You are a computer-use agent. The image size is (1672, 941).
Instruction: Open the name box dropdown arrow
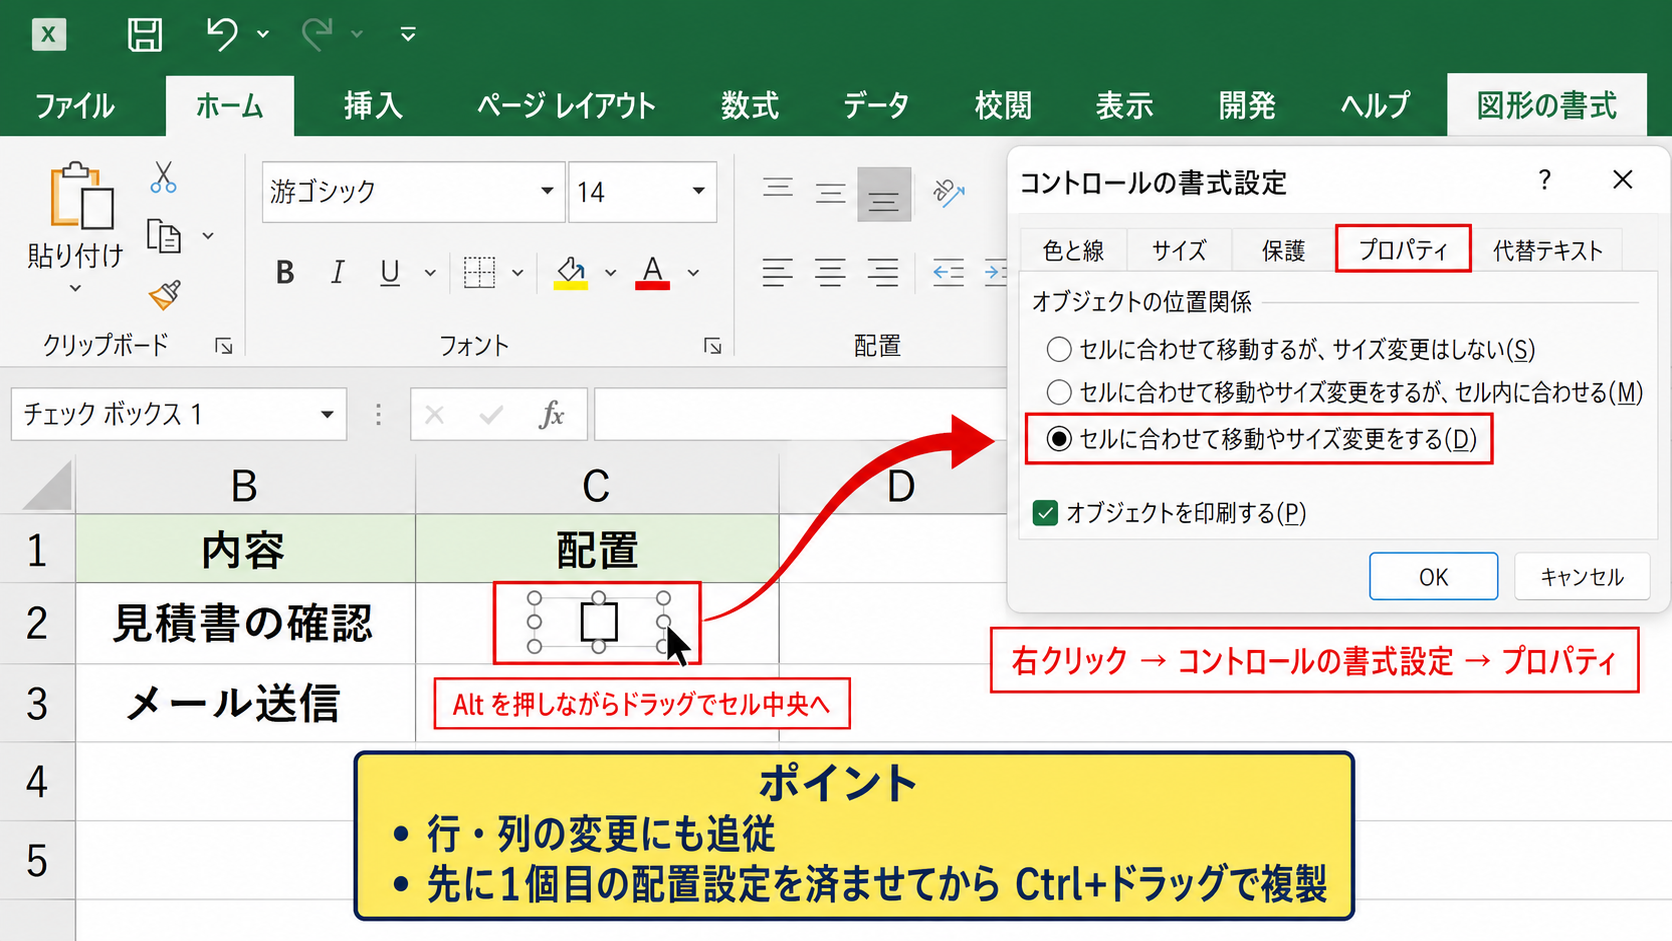click(326, 415)
